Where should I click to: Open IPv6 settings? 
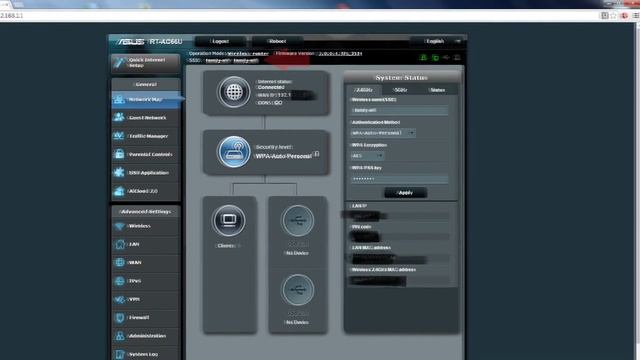click(x=145, y=281)
